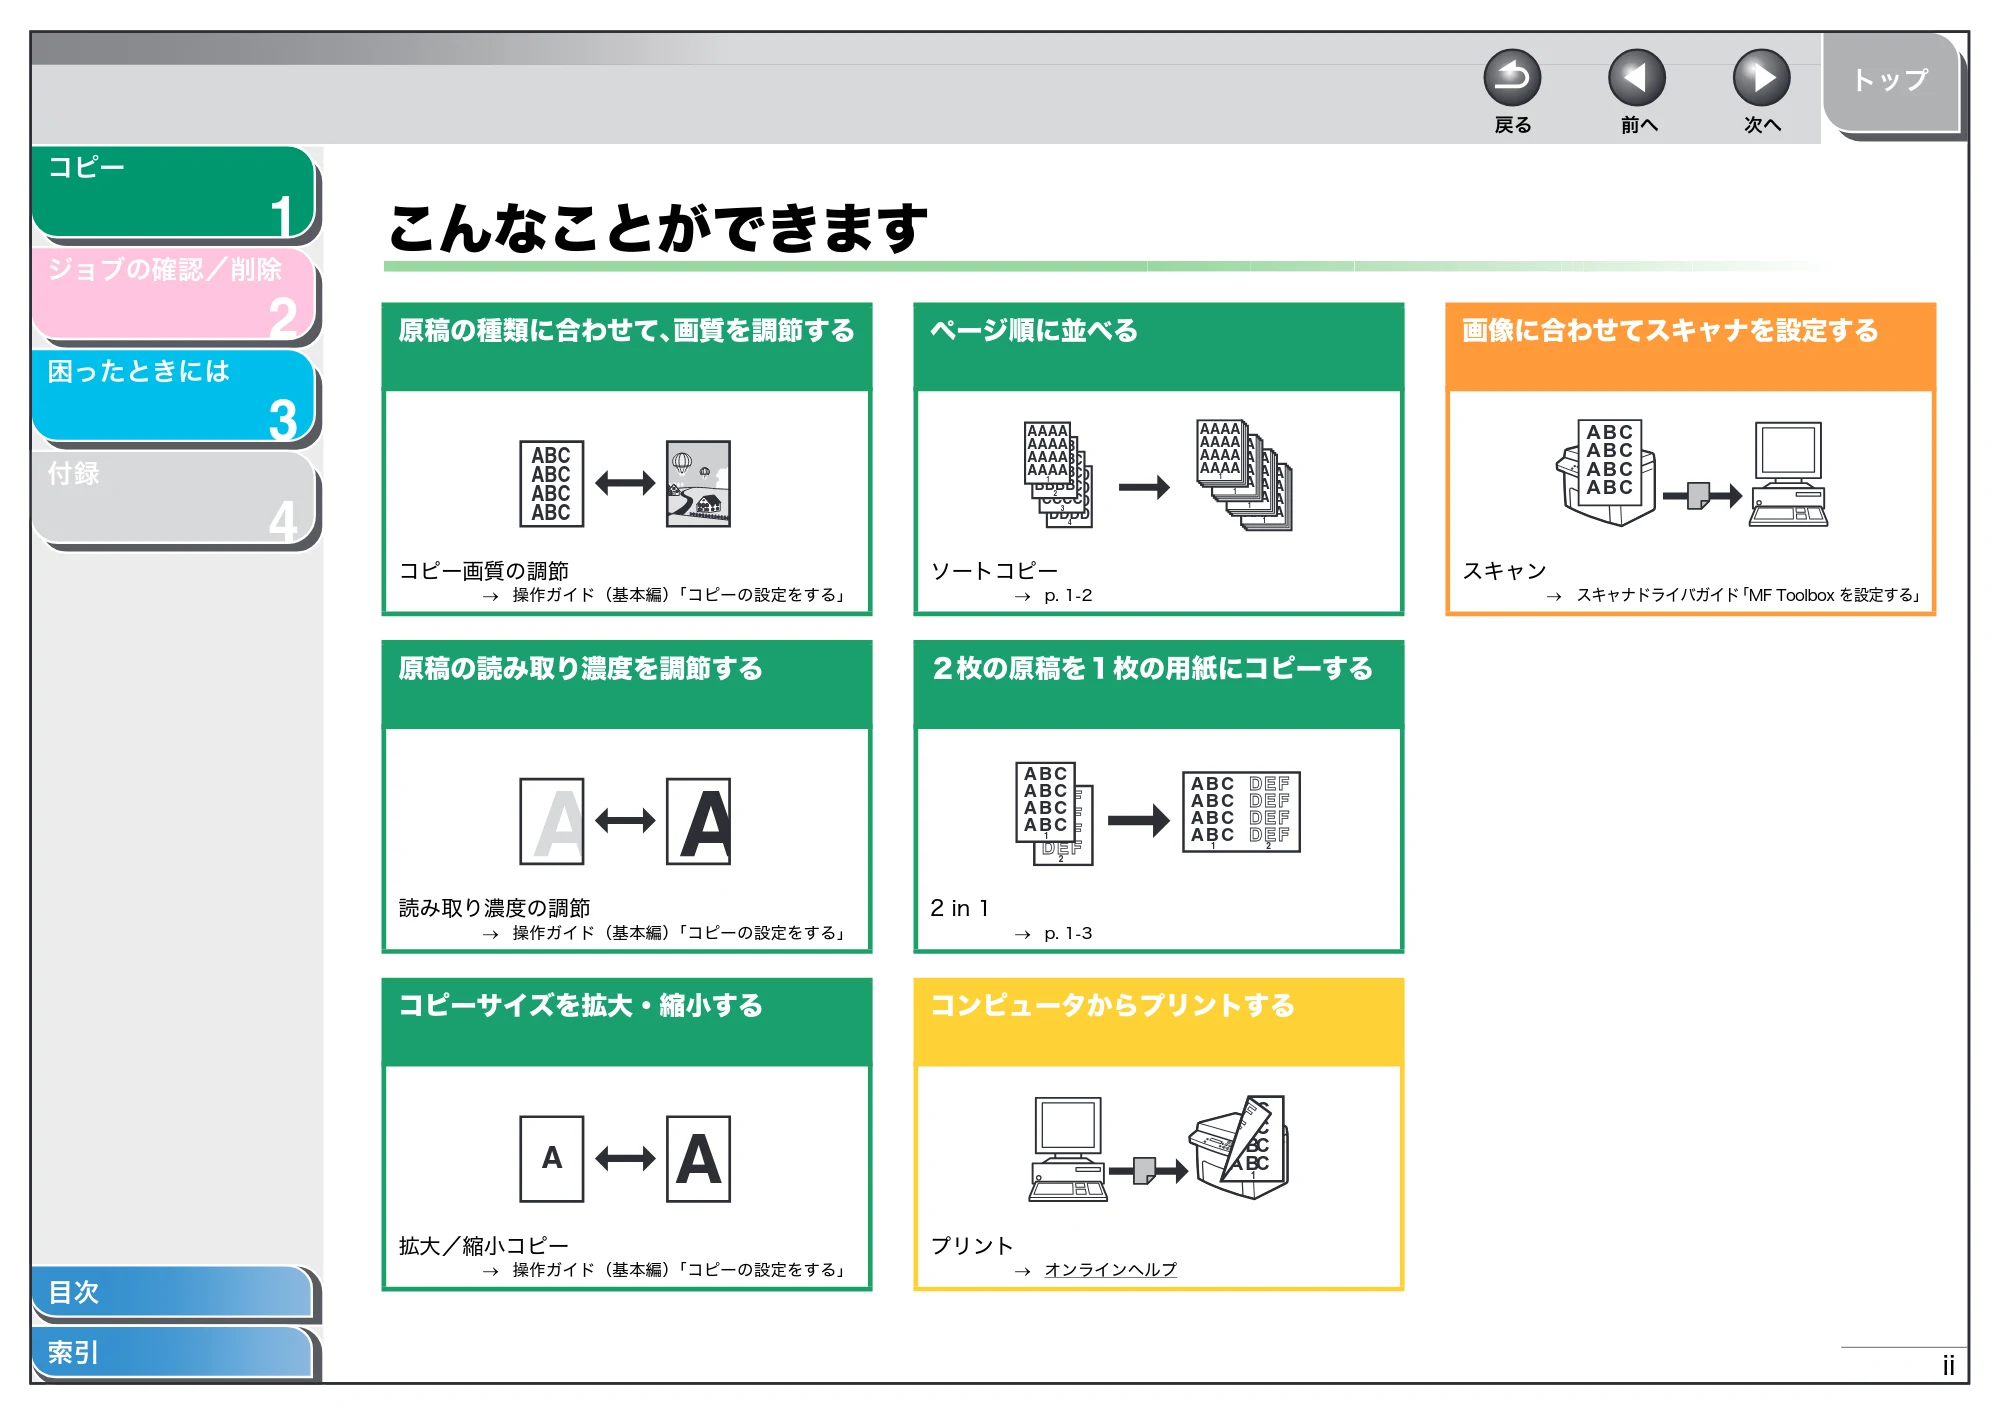Follow the オンラインヘルプ link
The width and height of the screenshot is (2000, 1414).
pyautogui.click(x=1110, y=1270)
